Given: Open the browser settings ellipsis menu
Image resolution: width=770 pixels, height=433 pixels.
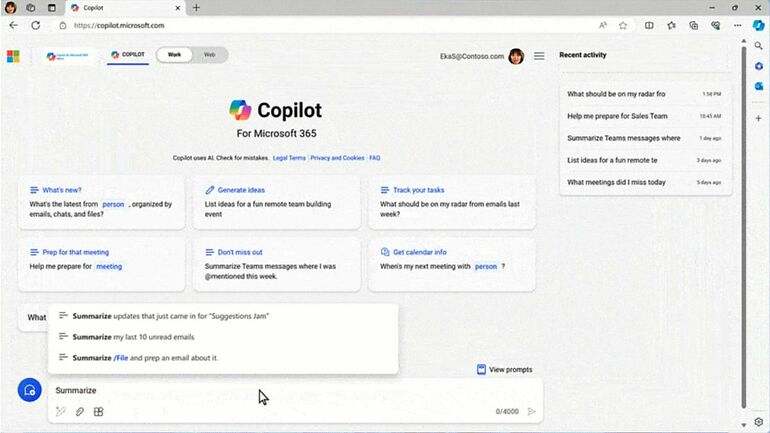Looking at the screenshot, I should pyautogui.click(x=738, y=25).
